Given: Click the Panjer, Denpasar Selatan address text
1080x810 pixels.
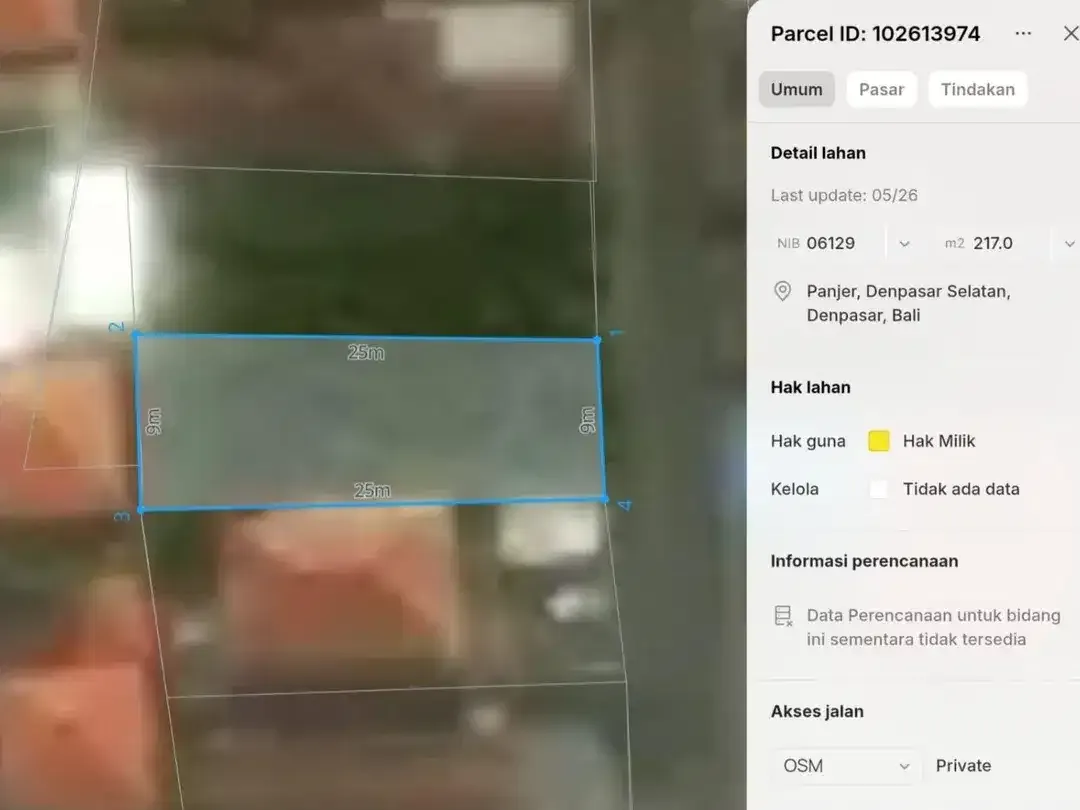Looking at the screenshot, I should pos(908,303).
